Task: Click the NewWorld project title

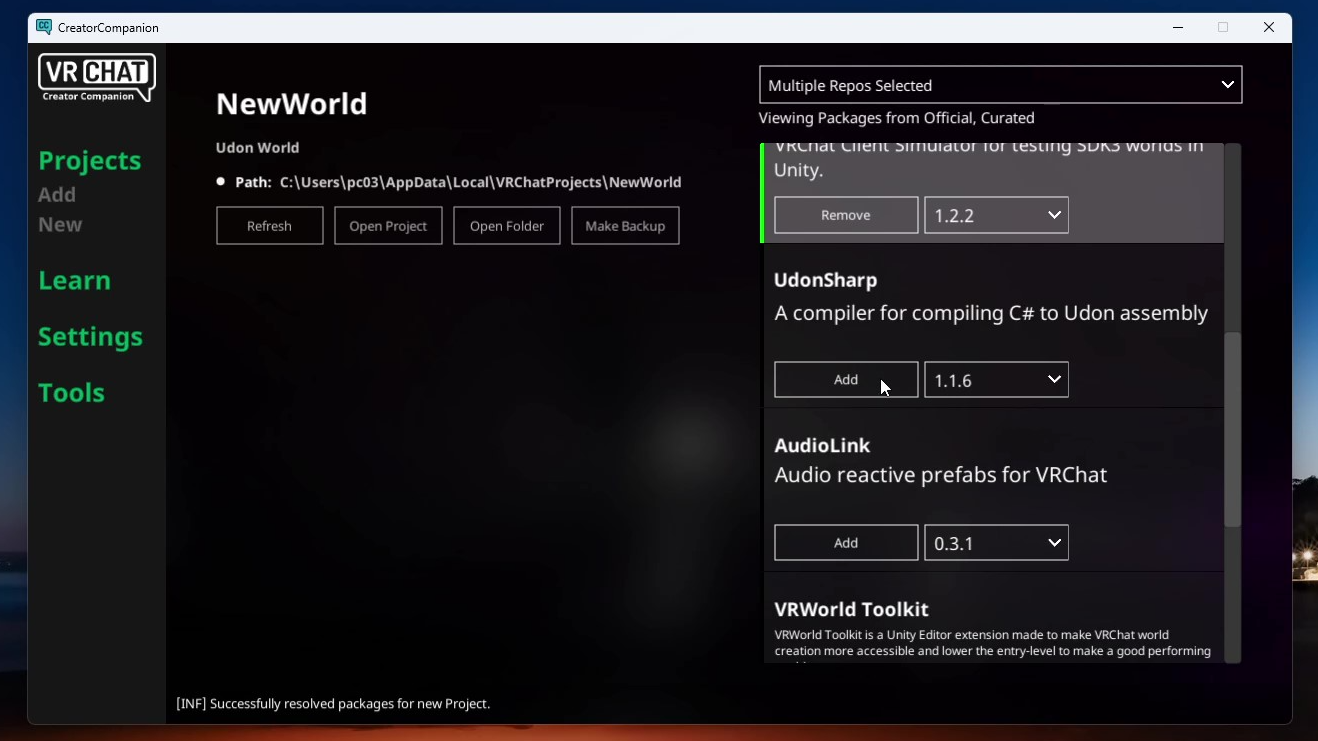Action: pos(292,104)
